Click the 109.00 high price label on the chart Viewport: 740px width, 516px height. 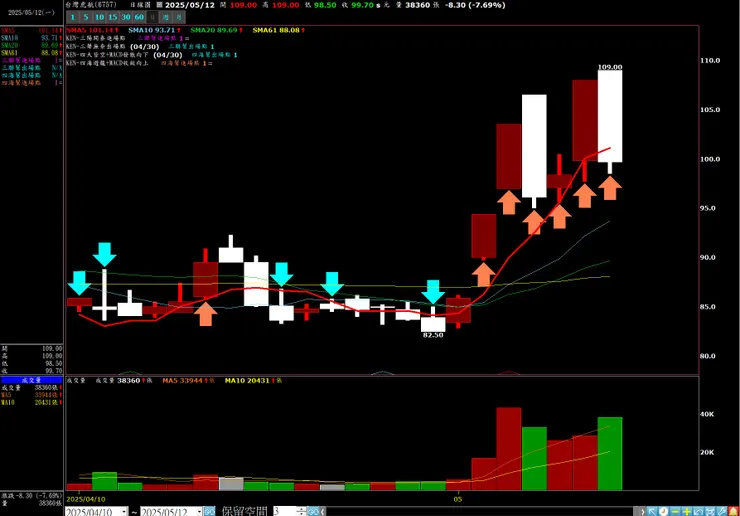point(610,67)
